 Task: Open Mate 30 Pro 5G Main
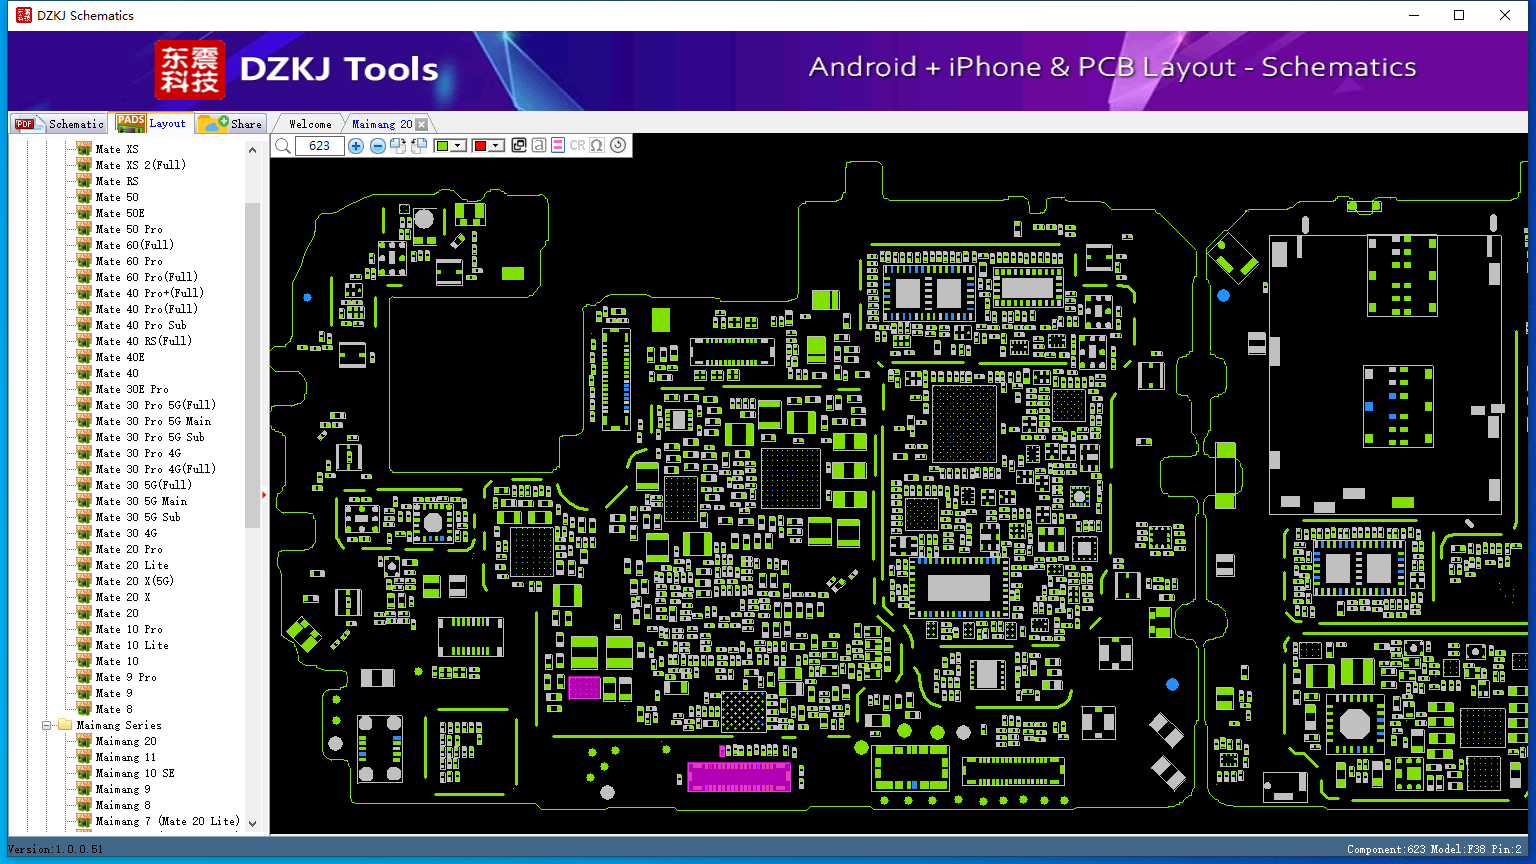pyautogui.click(x=153, y=421)
